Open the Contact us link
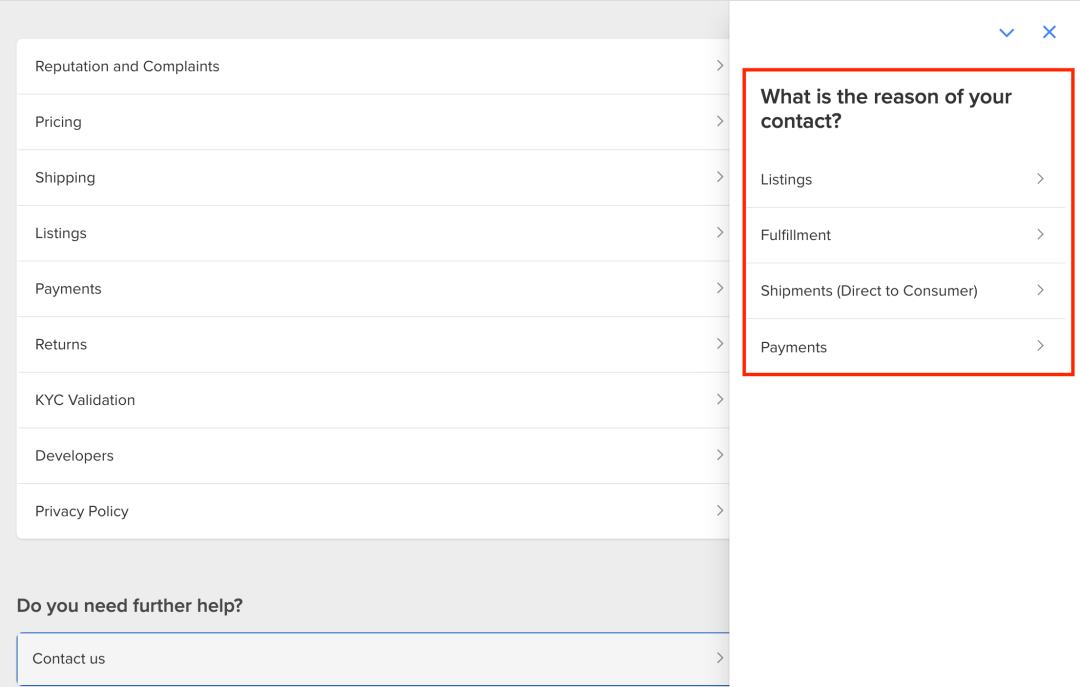1080x687 pixels. 69,659
